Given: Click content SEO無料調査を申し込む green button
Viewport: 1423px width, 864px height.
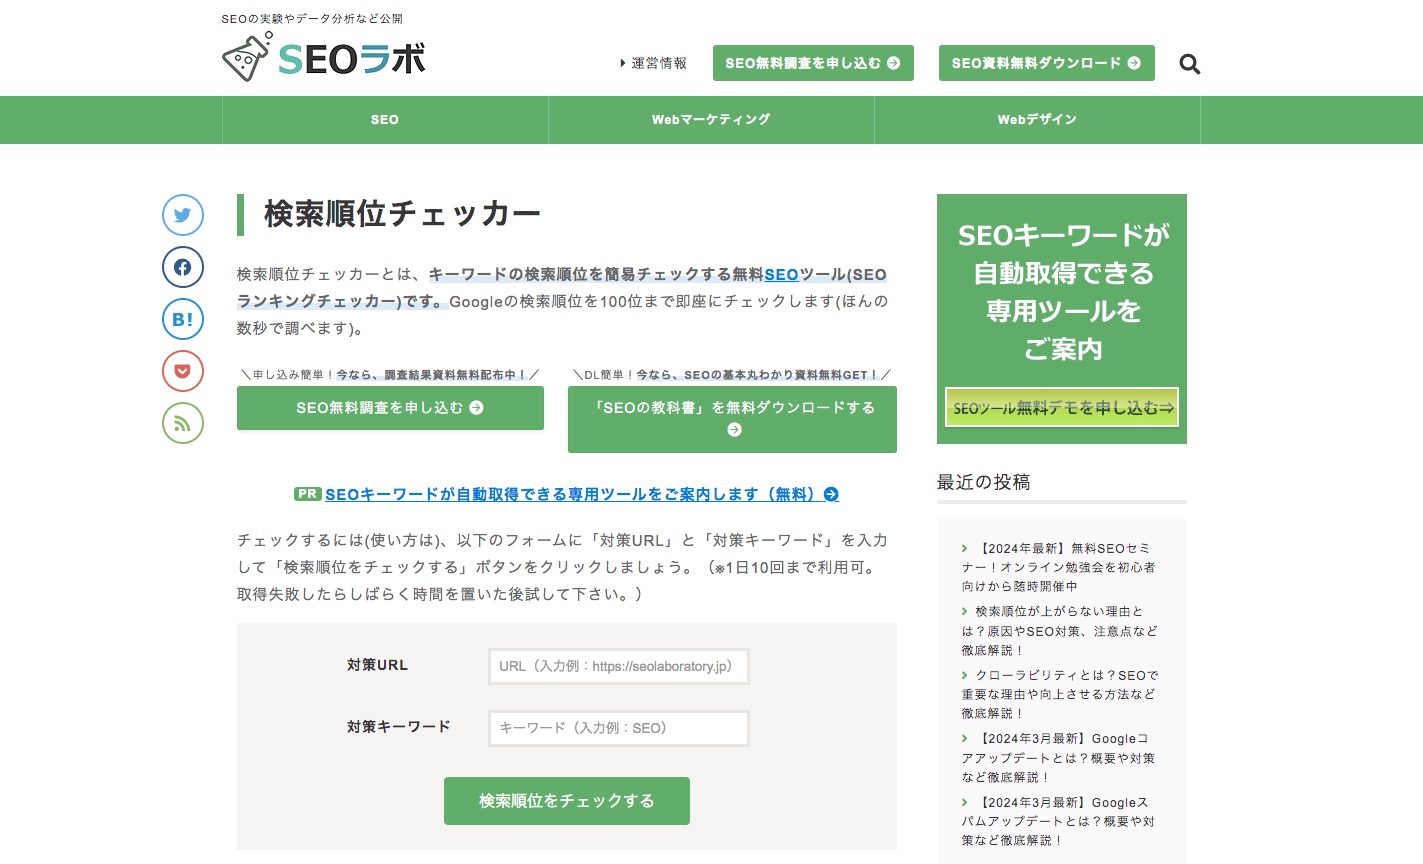Looking at the screenshot, I should click(390, 408).
